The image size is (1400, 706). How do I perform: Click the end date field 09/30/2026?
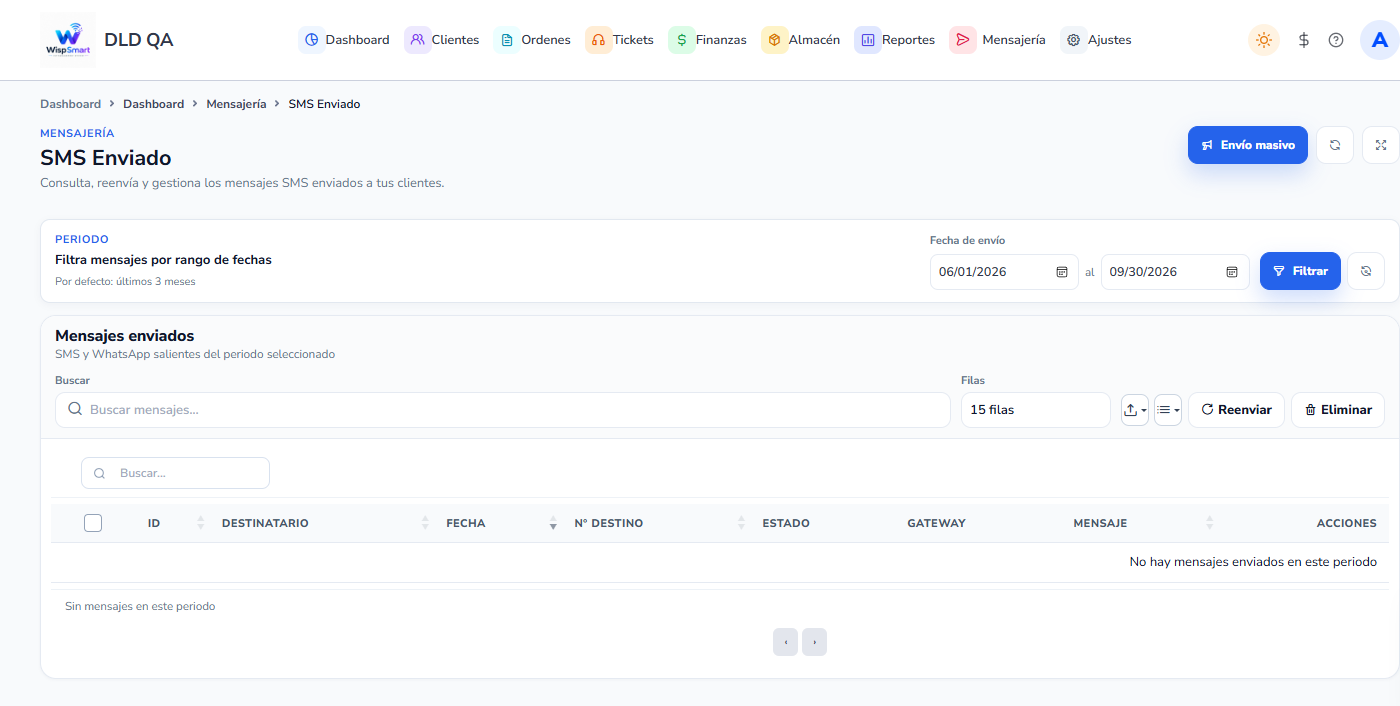point(1175,272)
